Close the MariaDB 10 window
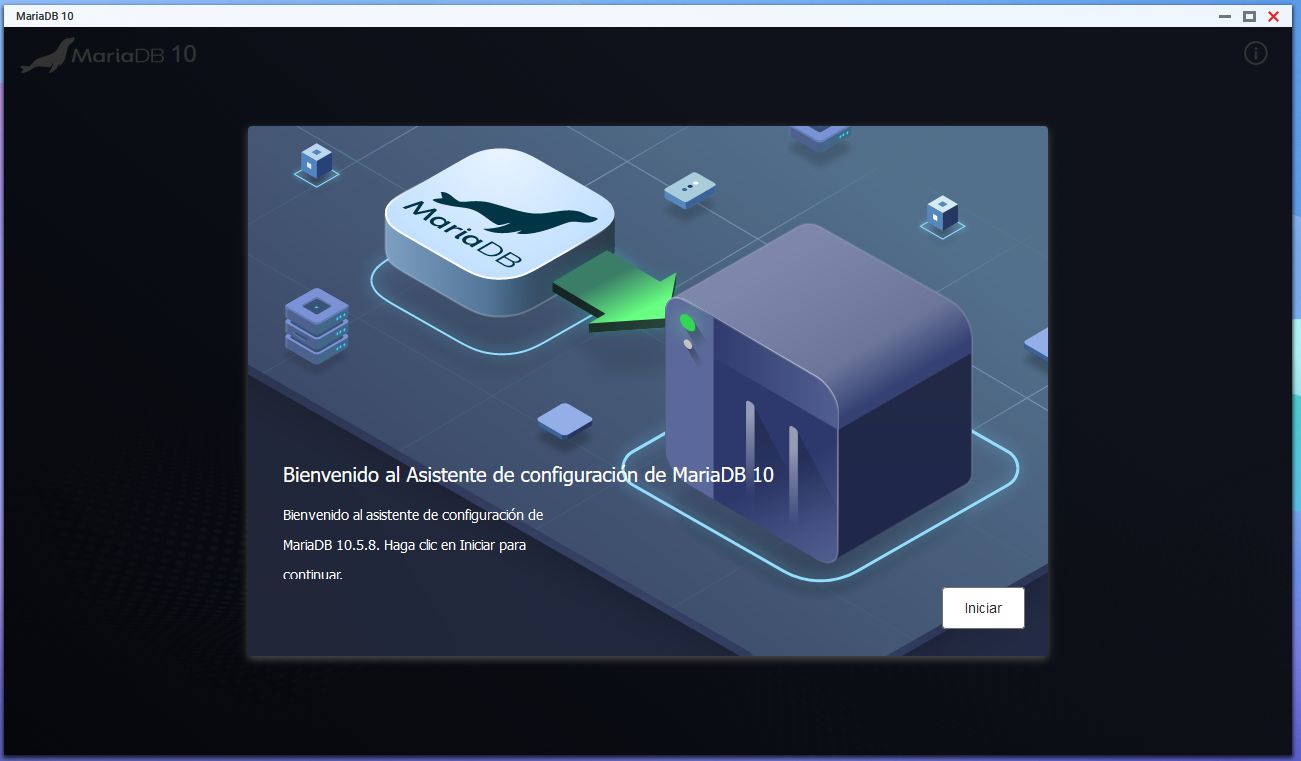 pyautogui.click(x=1273, y=16)
